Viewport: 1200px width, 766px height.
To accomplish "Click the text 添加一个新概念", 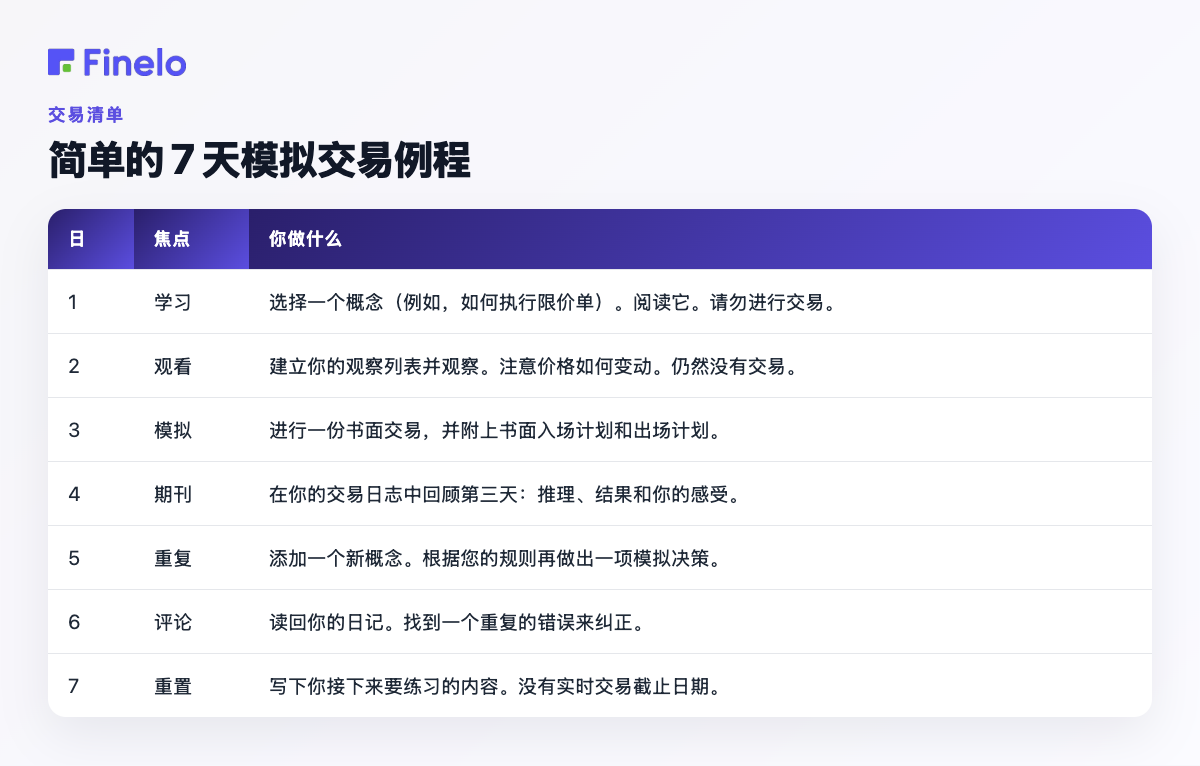I will pyautogui.click(x=335, y=558).
